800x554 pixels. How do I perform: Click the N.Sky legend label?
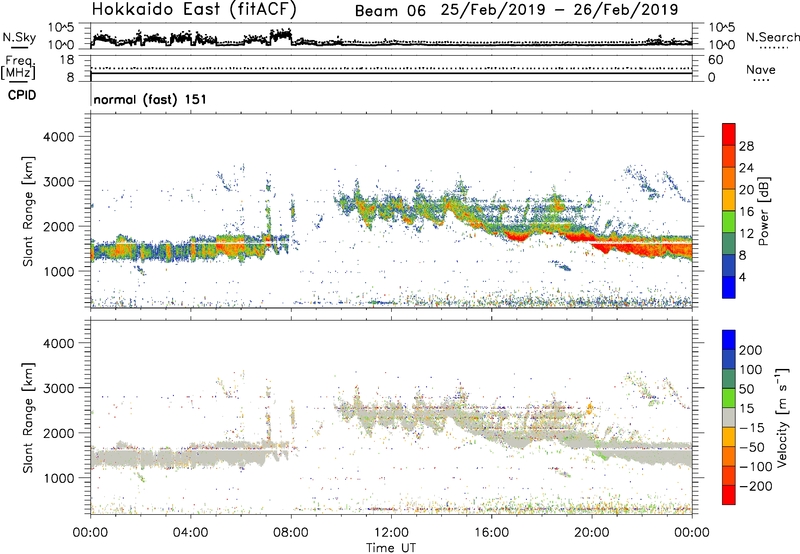(19, 37)
